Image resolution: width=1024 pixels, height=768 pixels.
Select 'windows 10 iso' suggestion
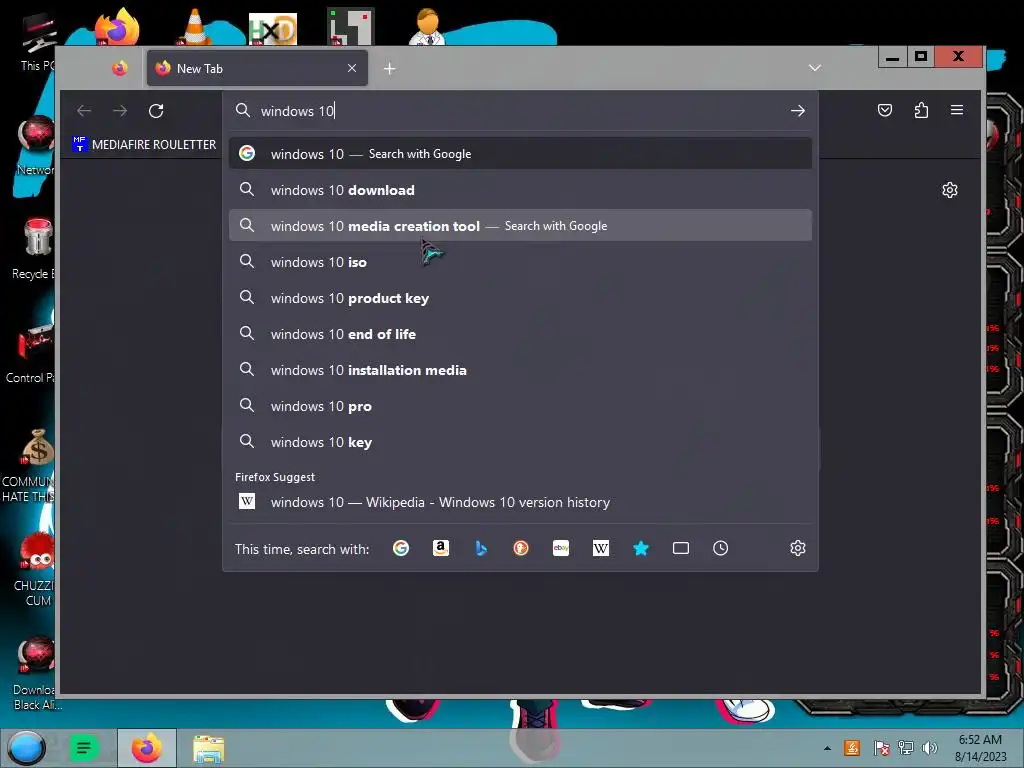point(520,262)
